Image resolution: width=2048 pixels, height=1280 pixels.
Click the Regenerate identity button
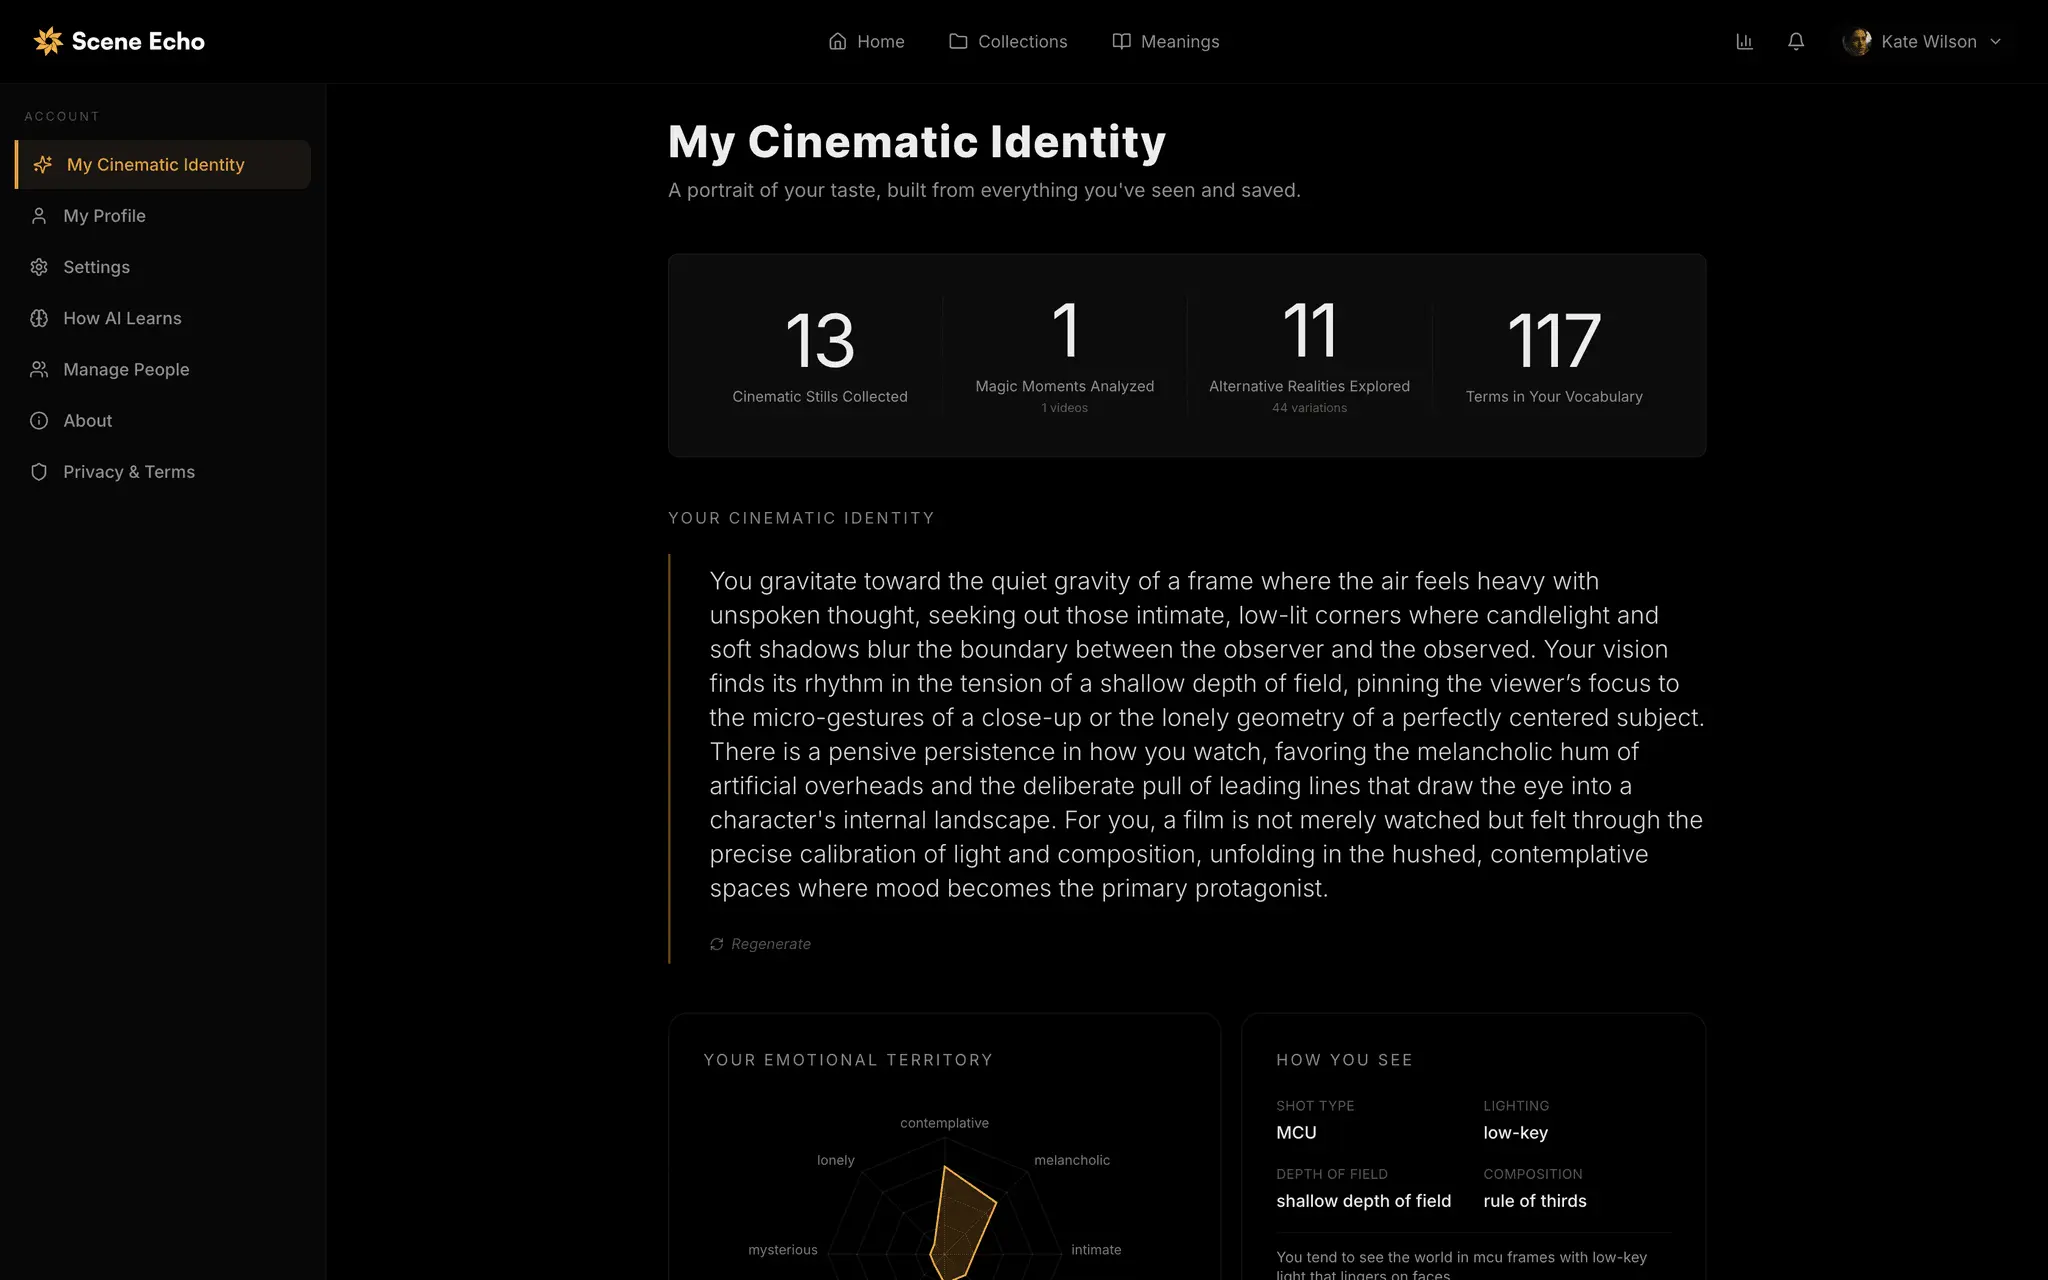[760, 944]
